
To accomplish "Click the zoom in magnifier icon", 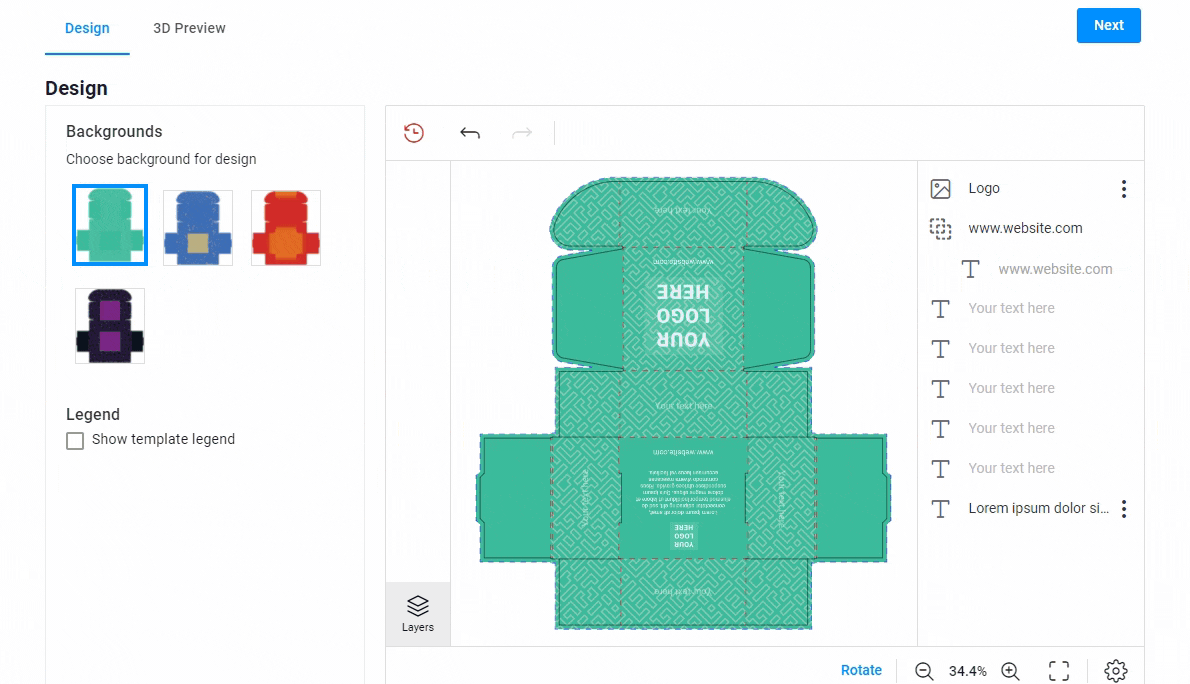I will pyautogui.click(x=1010, y=671).
